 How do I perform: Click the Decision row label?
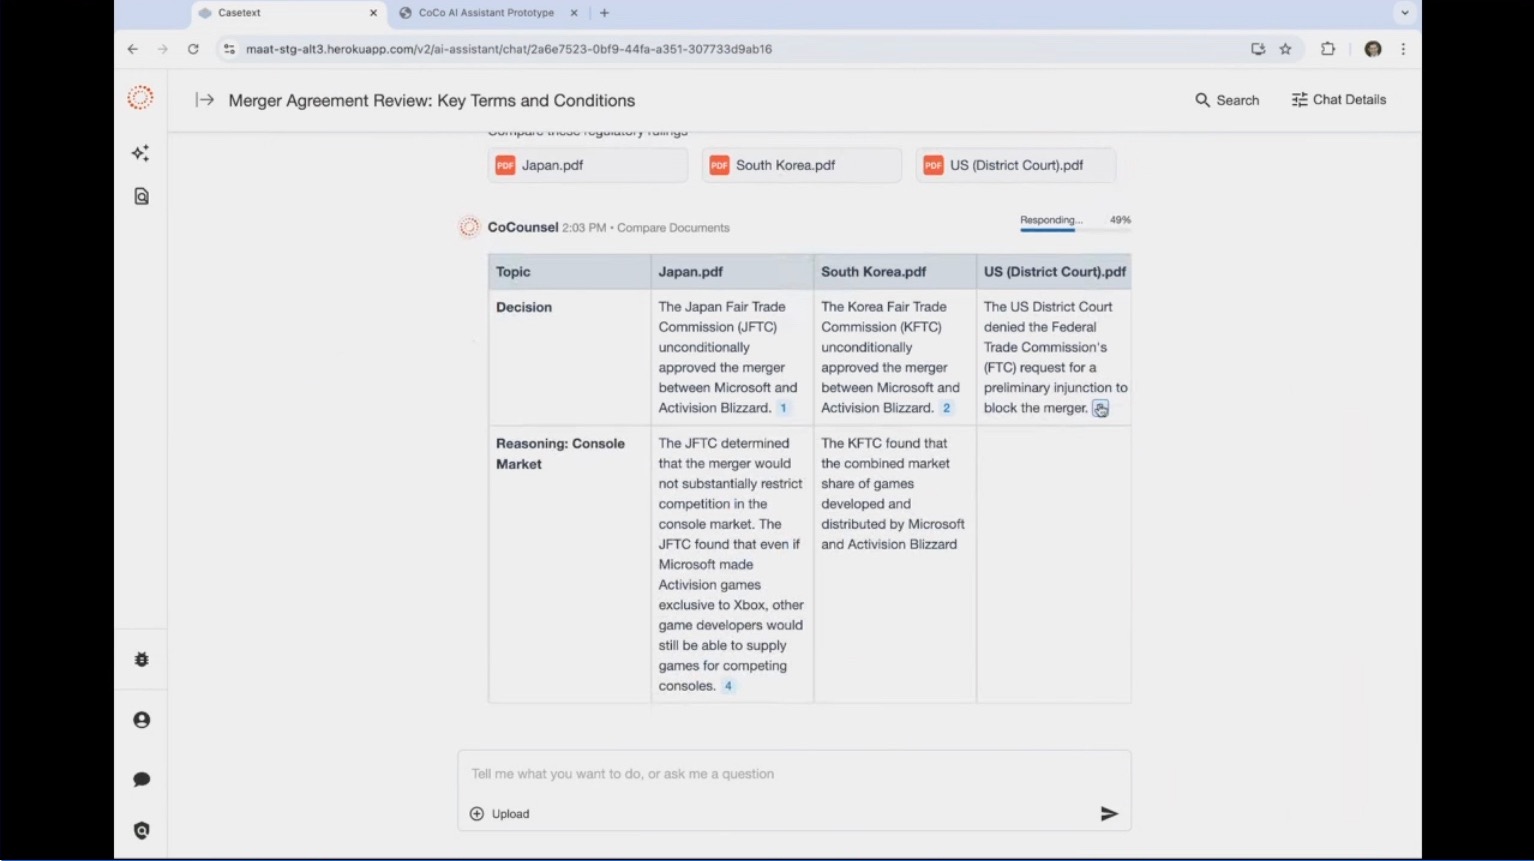(524, 307)
